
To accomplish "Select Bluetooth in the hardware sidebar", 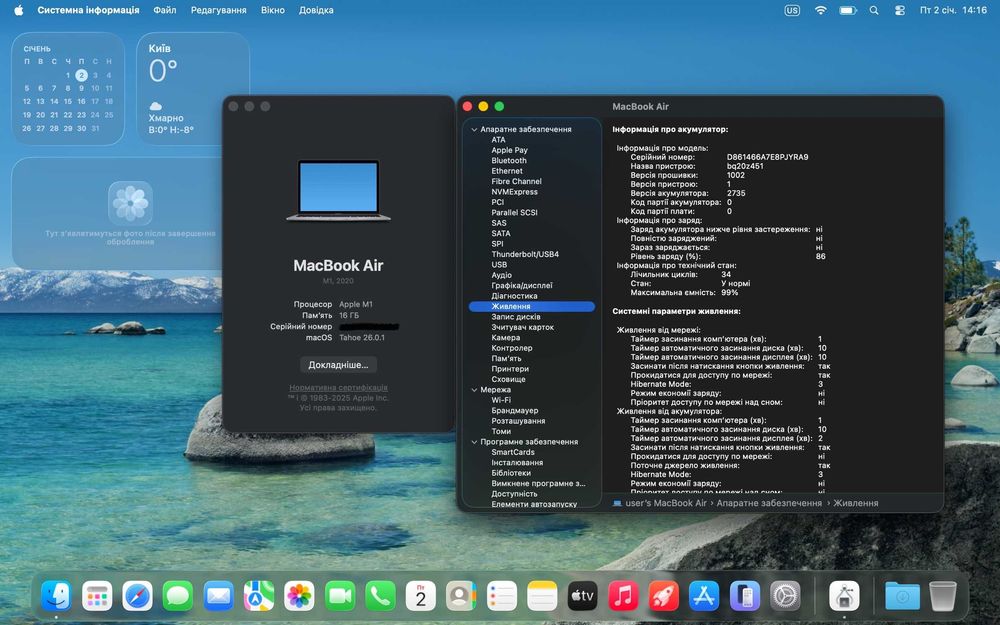I will [x=508, y=161].
